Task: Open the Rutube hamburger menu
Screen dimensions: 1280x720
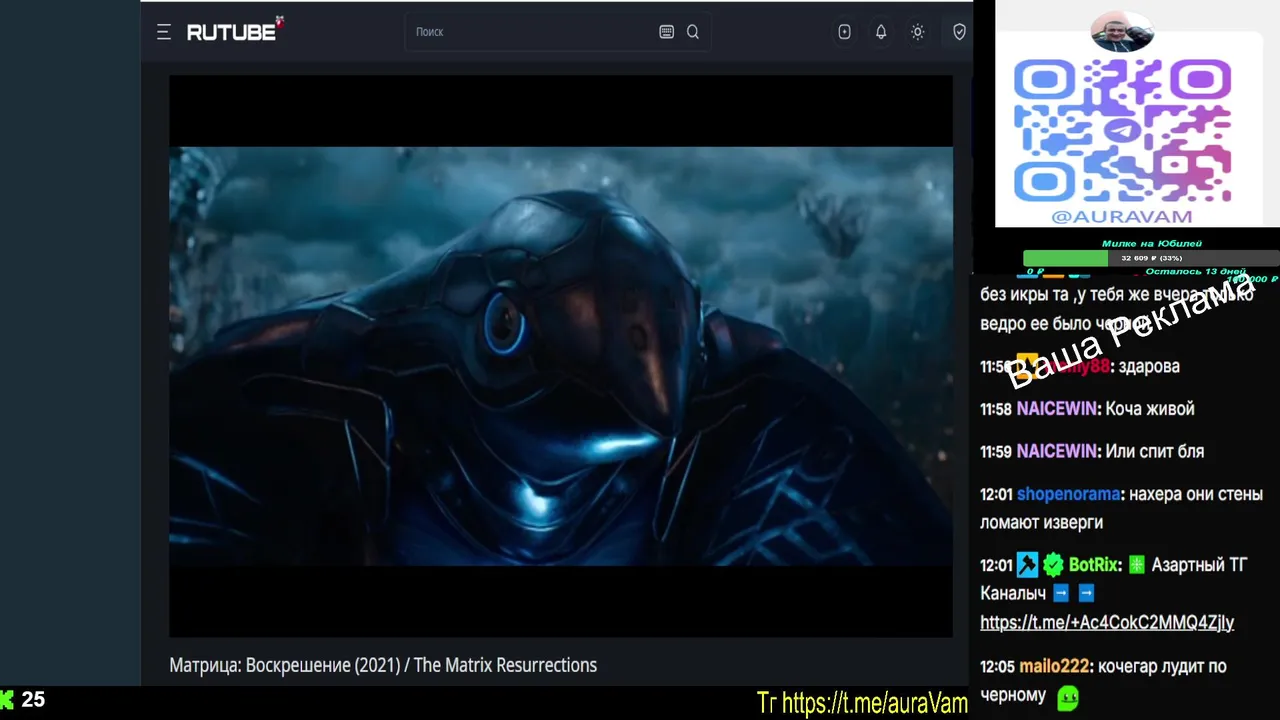Action: coord(164,32)
